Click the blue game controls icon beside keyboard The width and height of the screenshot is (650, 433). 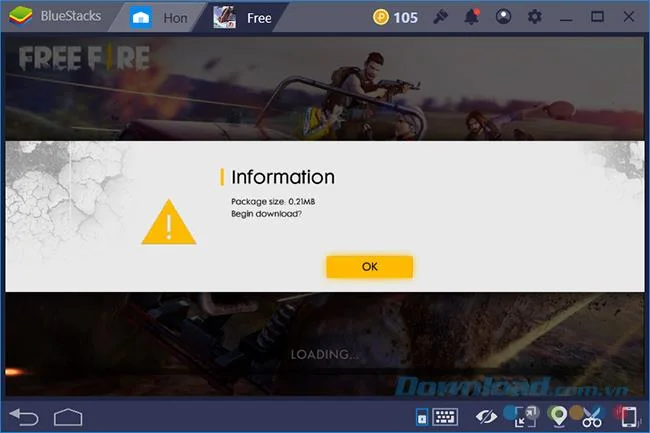coord(422,417)
